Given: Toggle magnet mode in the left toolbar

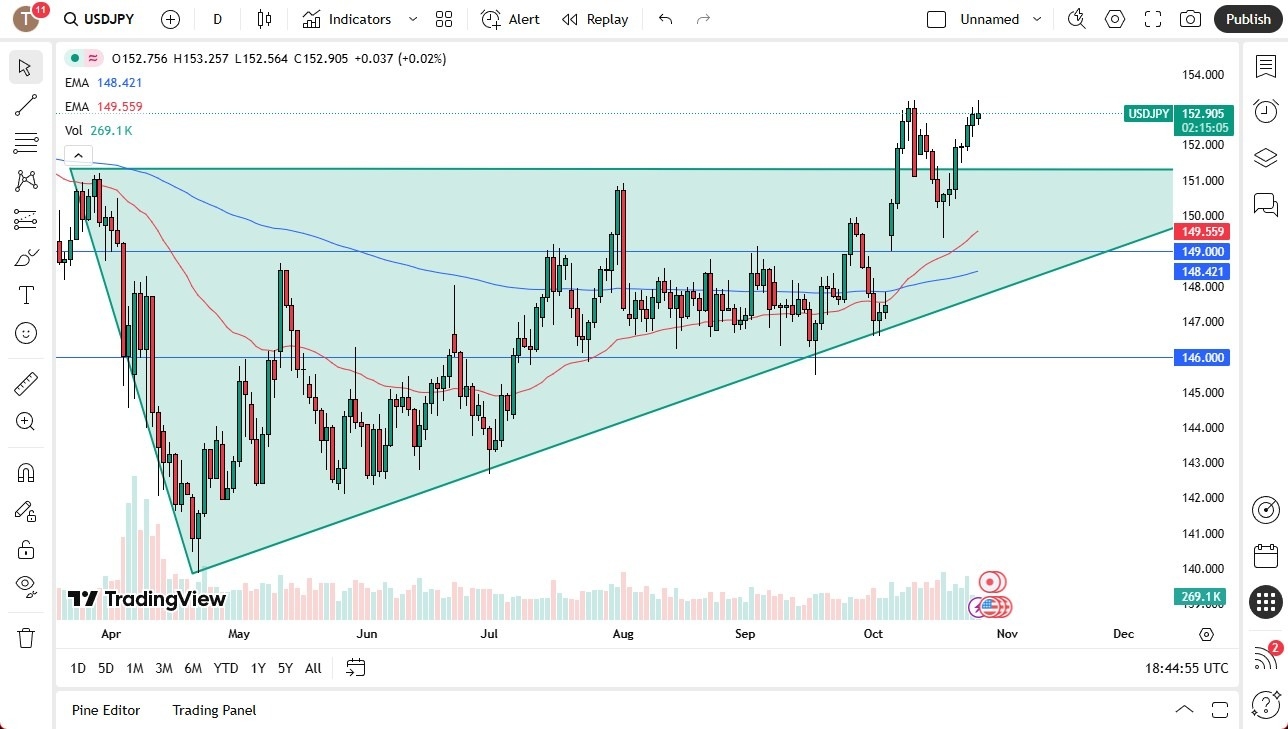Looking at the screenshot, I should pos(25,472).
